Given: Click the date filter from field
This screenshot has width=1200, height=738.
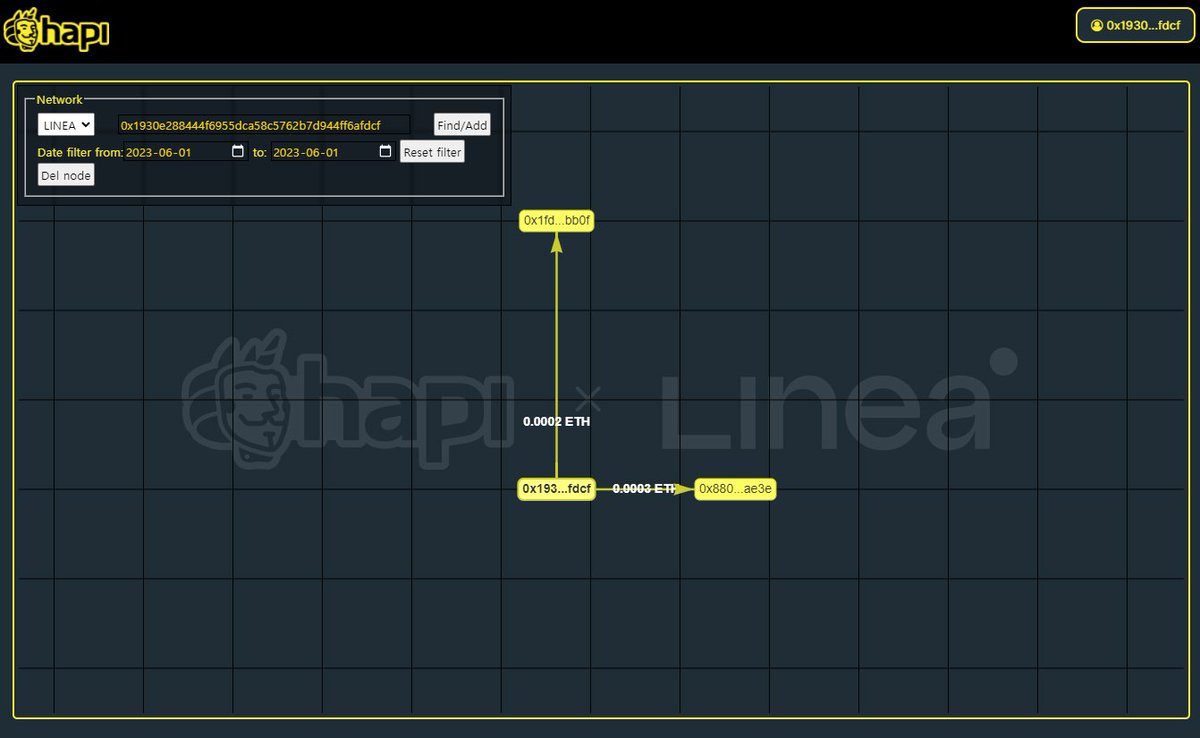Looking at the screenshot, I should [x=186, y=152].
